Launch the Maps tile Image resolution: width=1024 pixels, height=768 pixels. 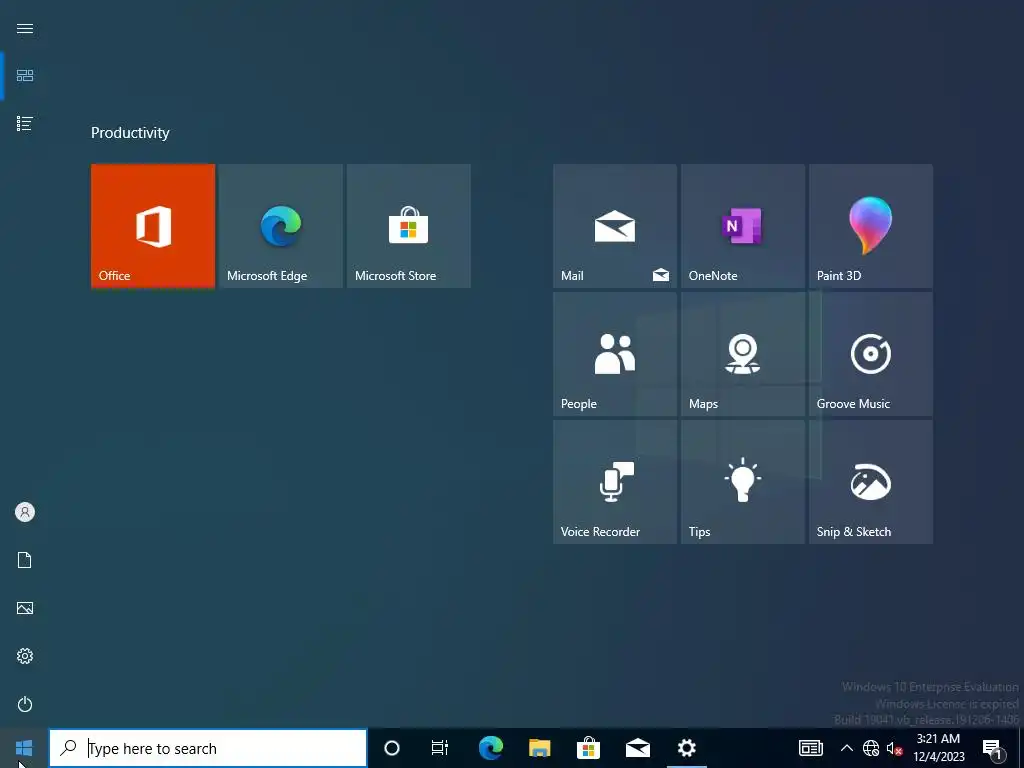coord(743,354)
